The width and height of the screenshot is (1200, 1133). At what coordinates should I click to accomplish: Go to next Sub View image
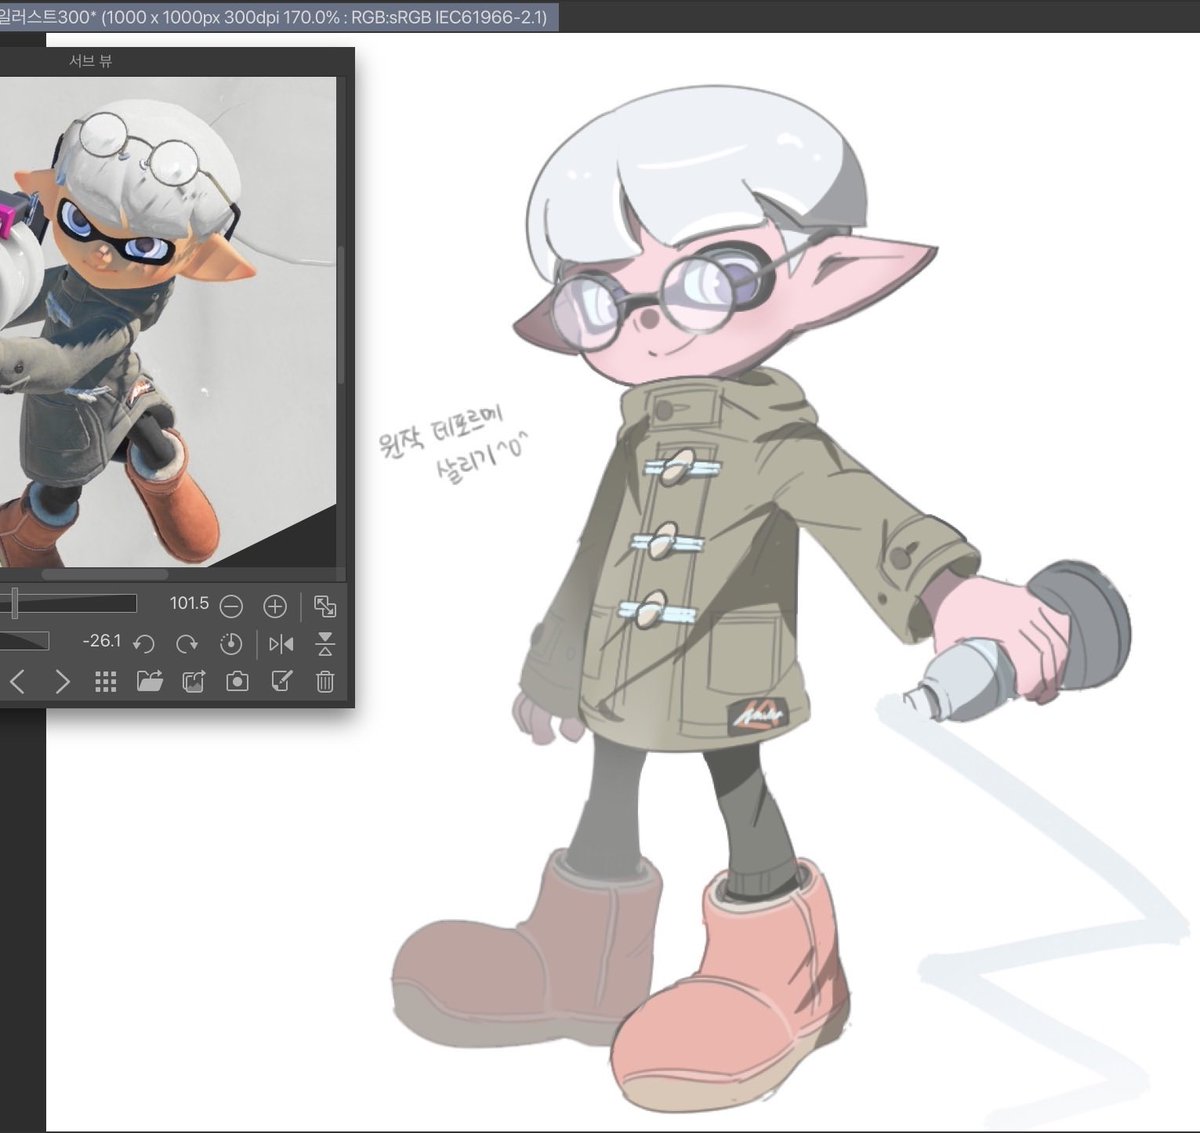(62, 682)
